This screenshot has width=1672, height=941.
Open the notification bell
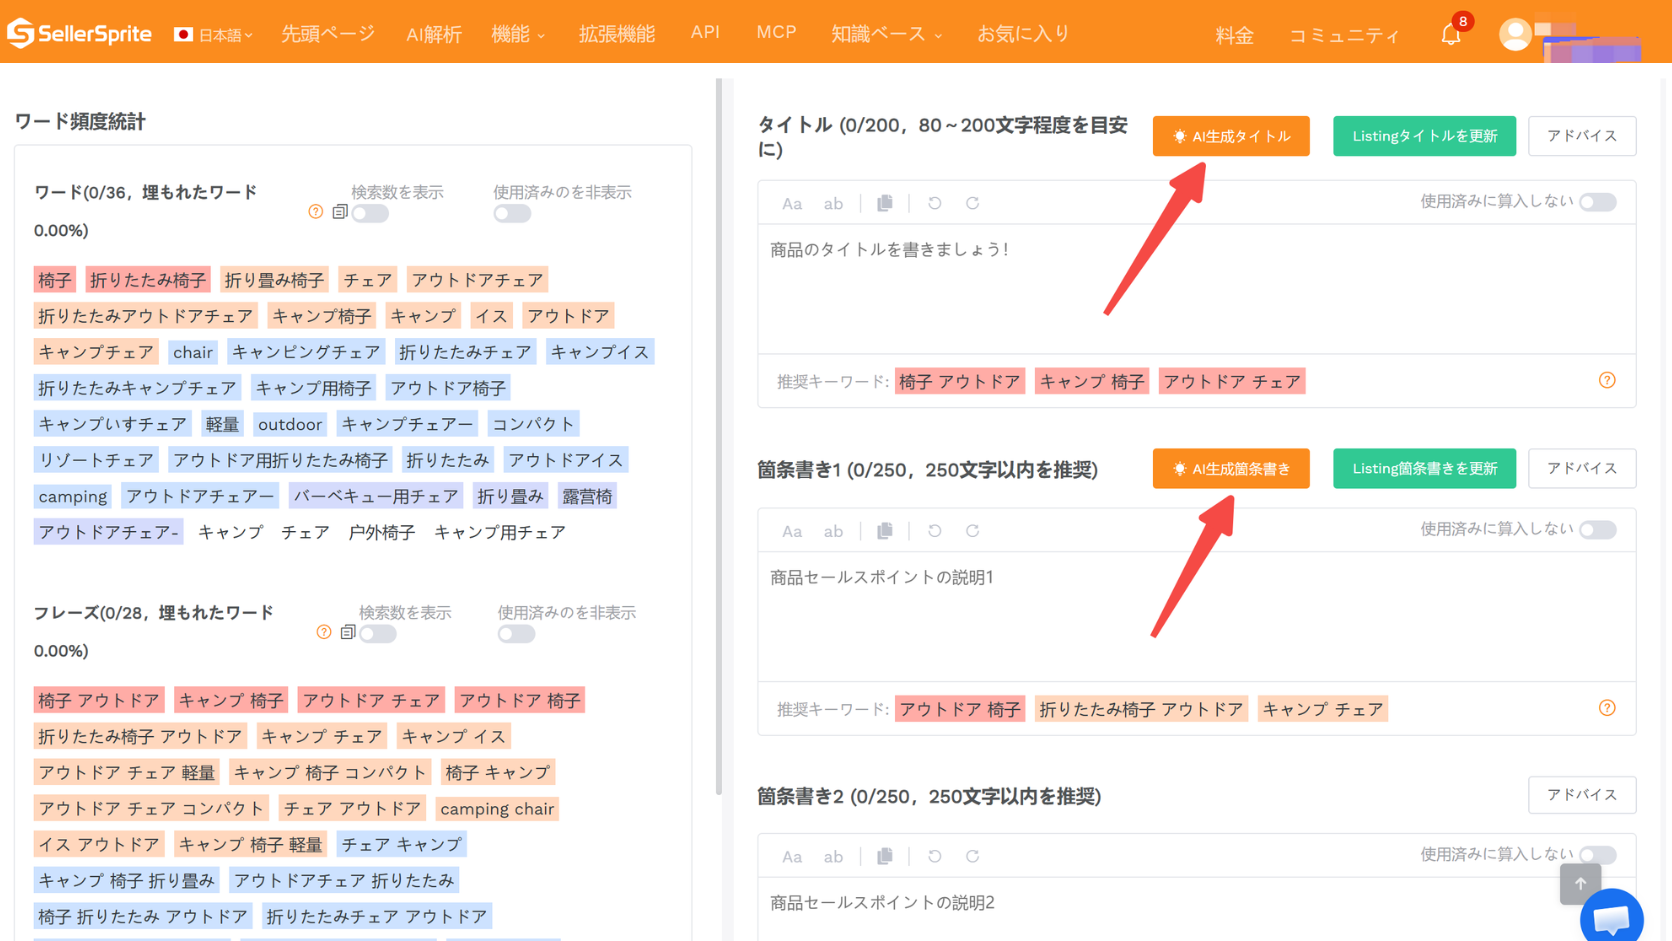(x=1451, y=35)
